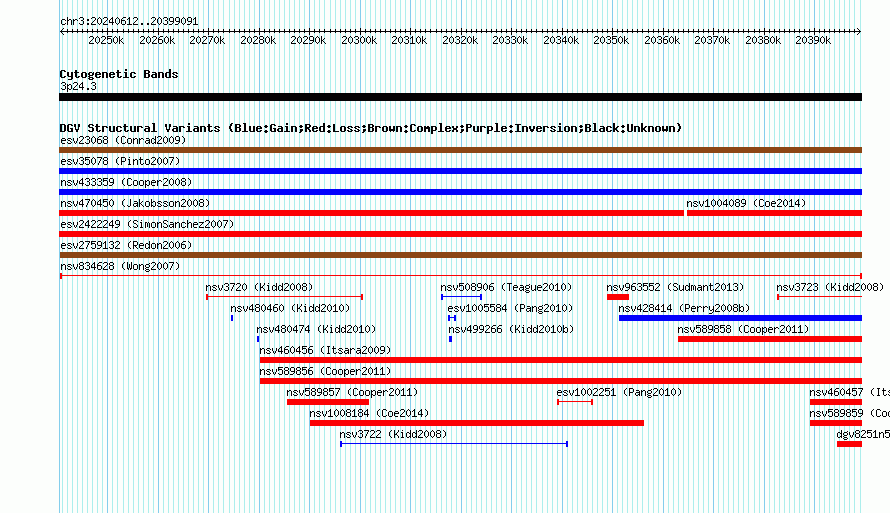Click the tiny blue nsv480474 marker
Screen dimensions: 890x513
[258, 339]
